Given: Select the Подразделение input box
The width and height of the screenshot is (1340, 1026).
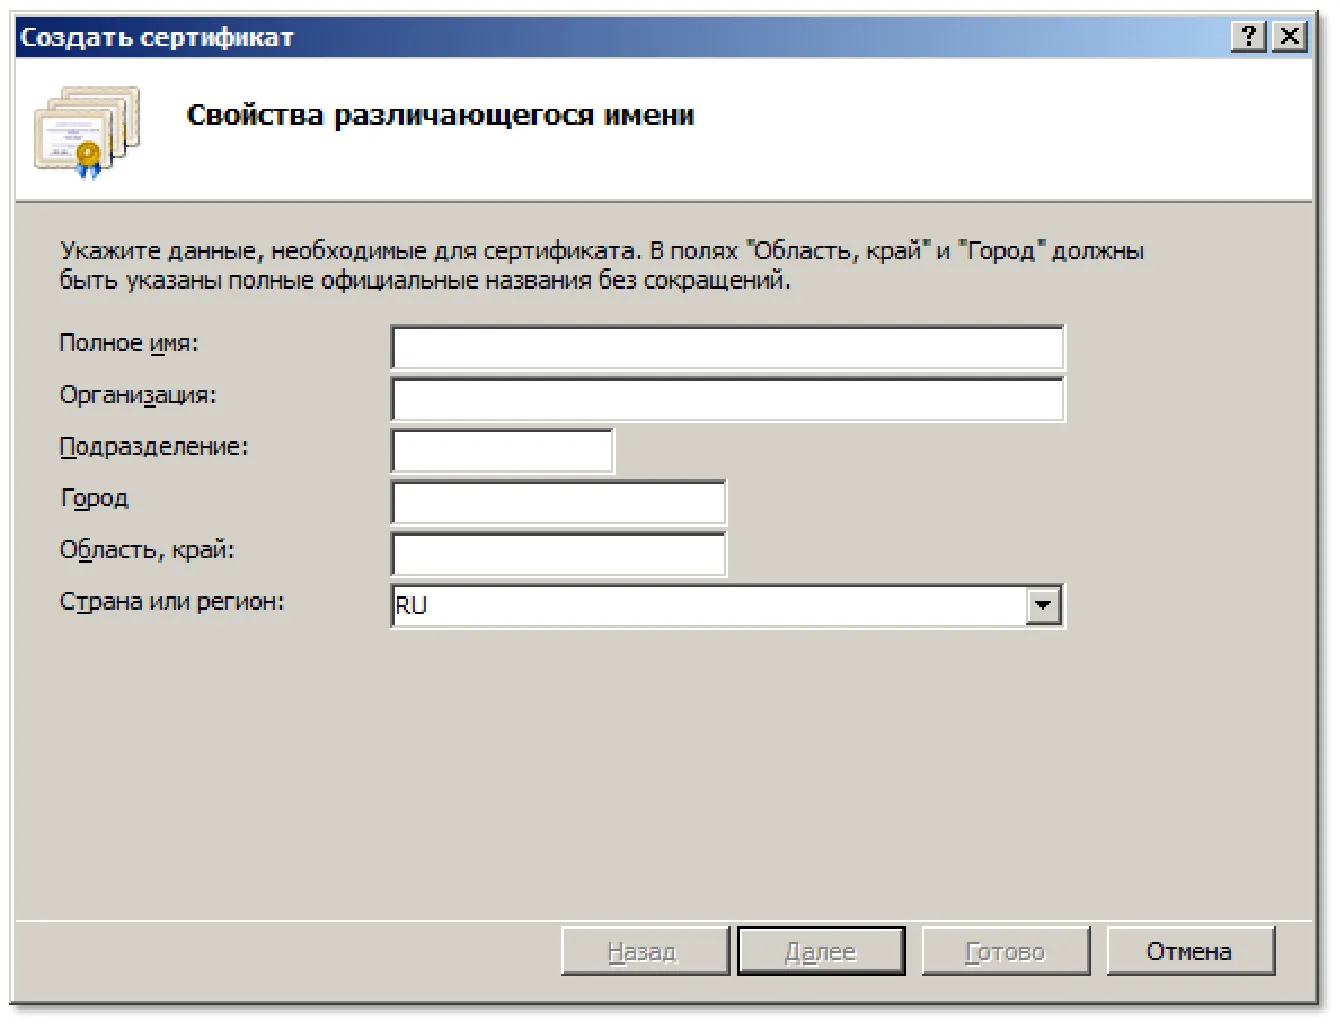Looking at the screenshot, I should click(x=502, y=451).
